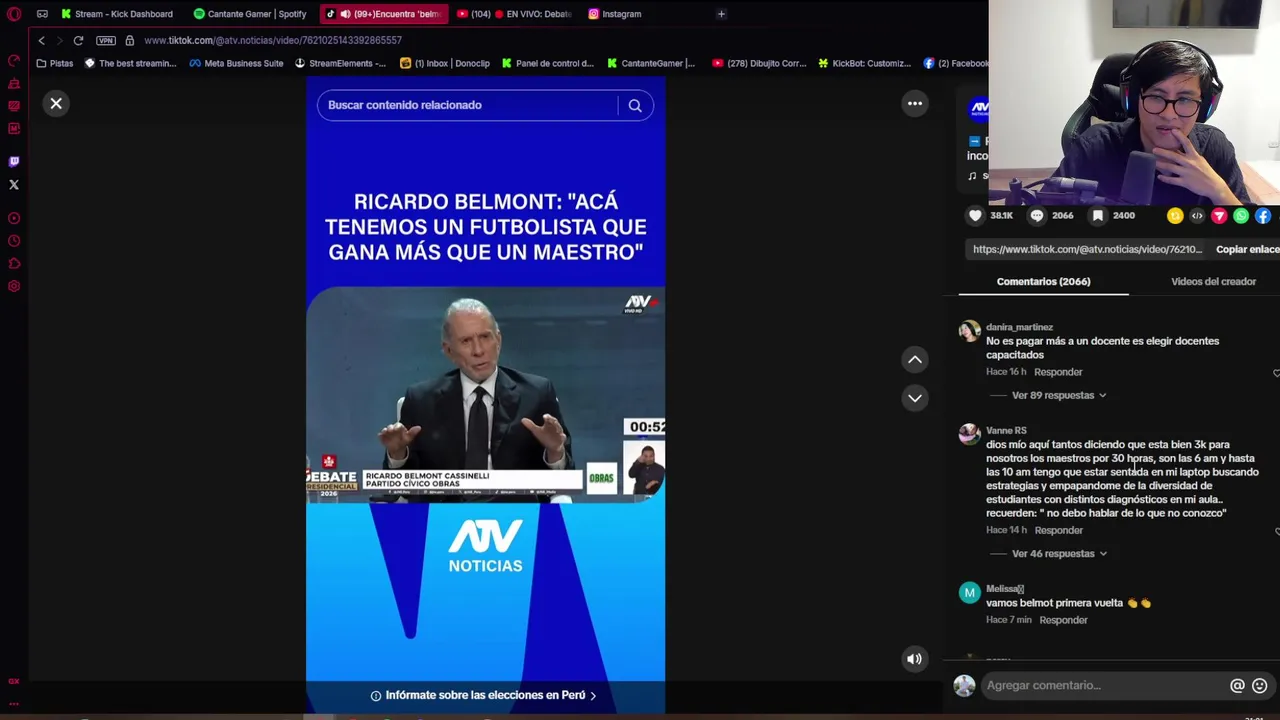Toggle the VPN badge in address bar

(x=106, y=40)
